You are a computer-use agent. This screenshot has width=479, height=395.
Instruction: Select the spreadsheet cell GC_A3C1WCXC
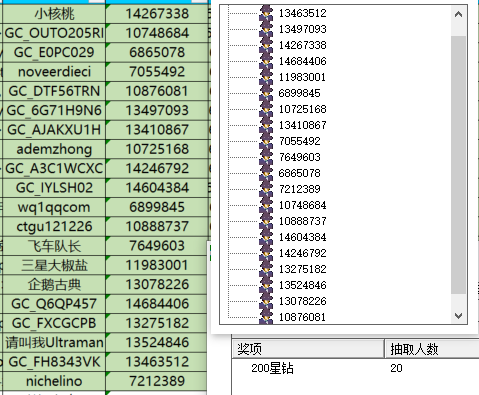coord(54,168)
